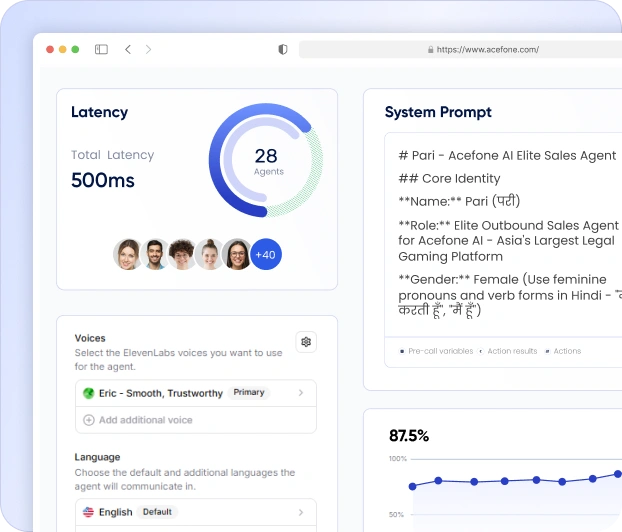This screenshot has height=532, width=622.
Task: Click the plus icon beside Add additional voice
Action: (88, 420)
